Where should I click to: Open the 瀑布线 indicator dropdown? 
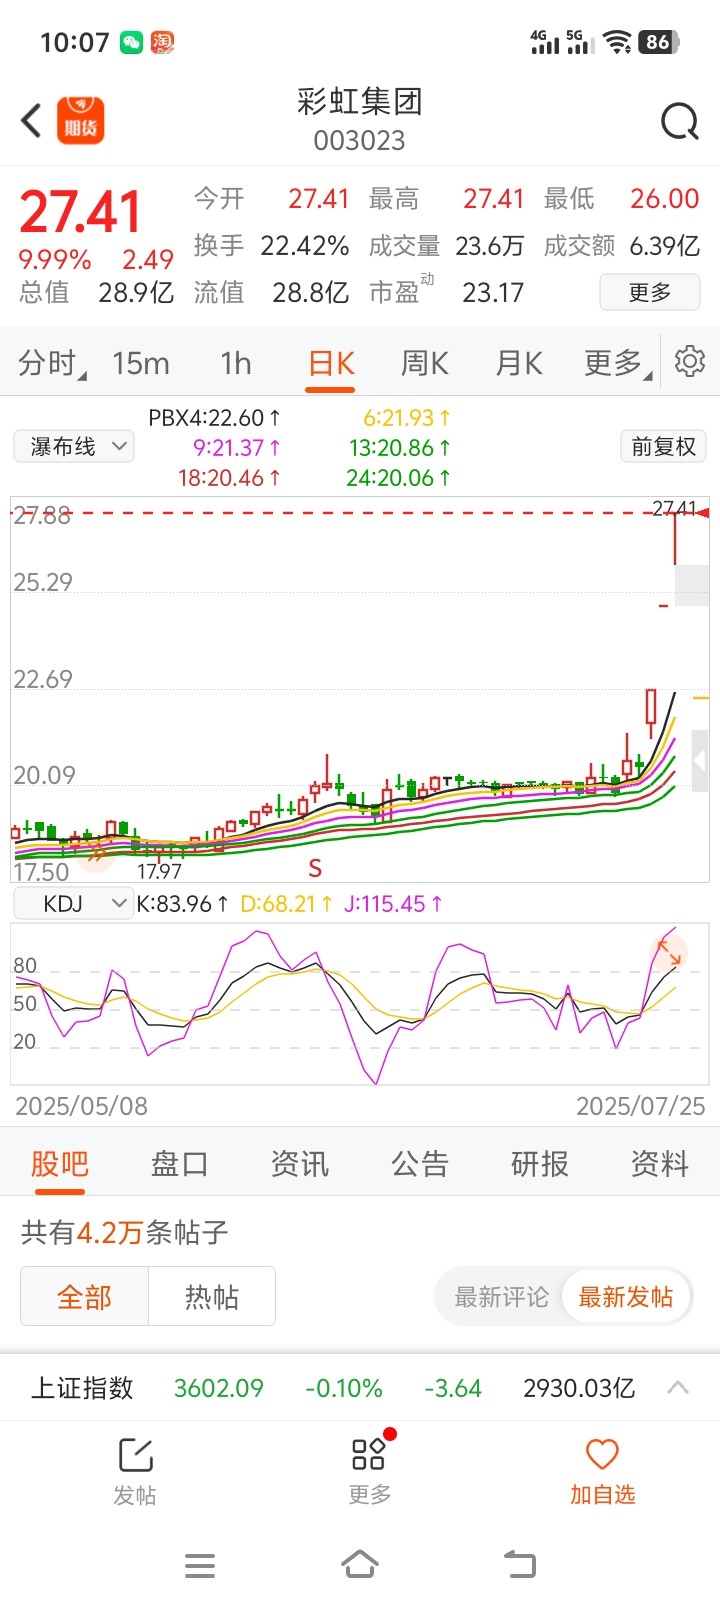coord(74,446)
